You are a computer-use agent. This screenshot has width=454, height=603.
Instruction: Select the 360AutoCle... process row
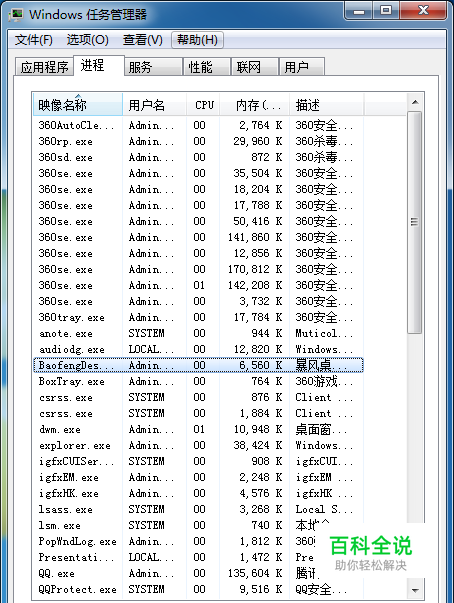tap(198, 125)
